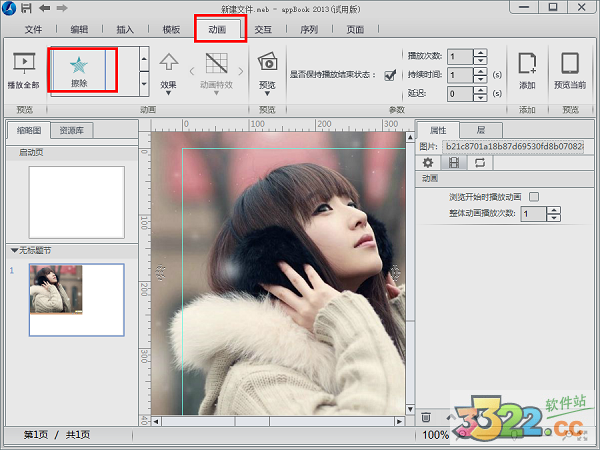Click the 播放全部 (play all) icon
Screen dimensions: 600x450
[24, 65]
